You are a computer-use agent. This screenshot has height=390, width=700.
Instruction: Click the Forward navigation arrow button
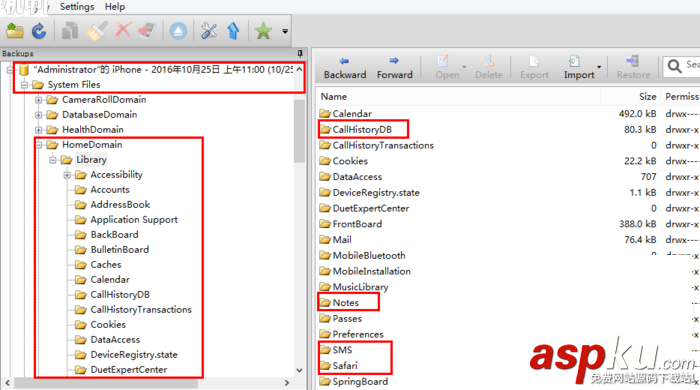click(394, 67)
